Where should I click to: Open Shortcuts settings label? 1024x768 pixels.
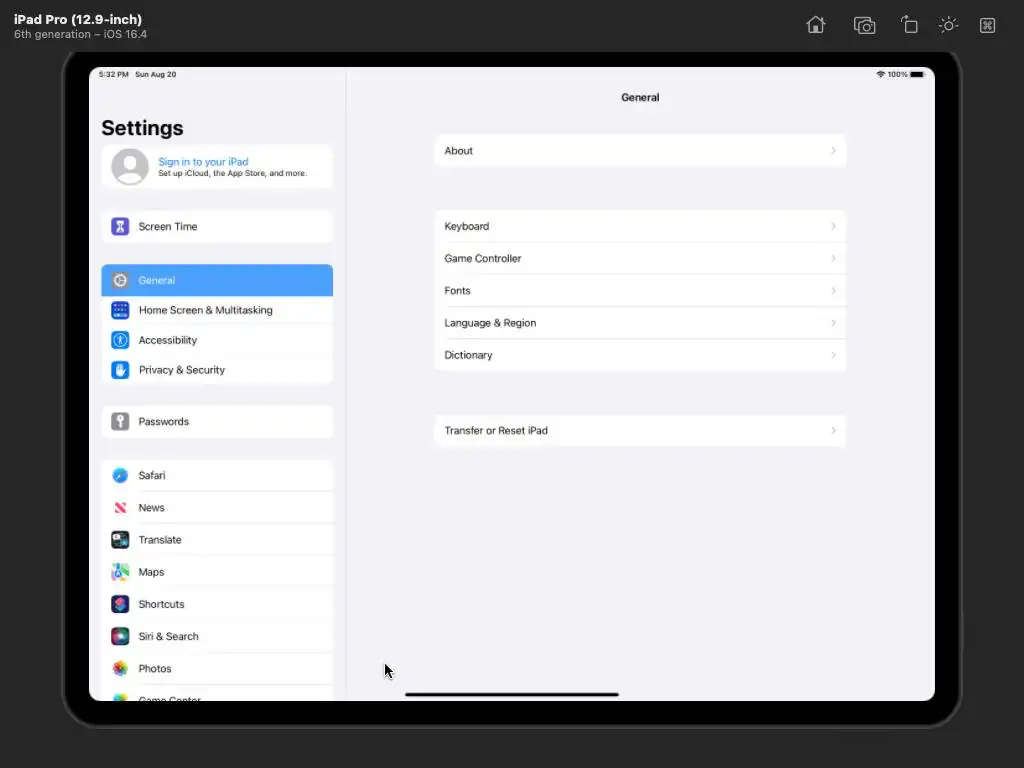tap(161, 604)
